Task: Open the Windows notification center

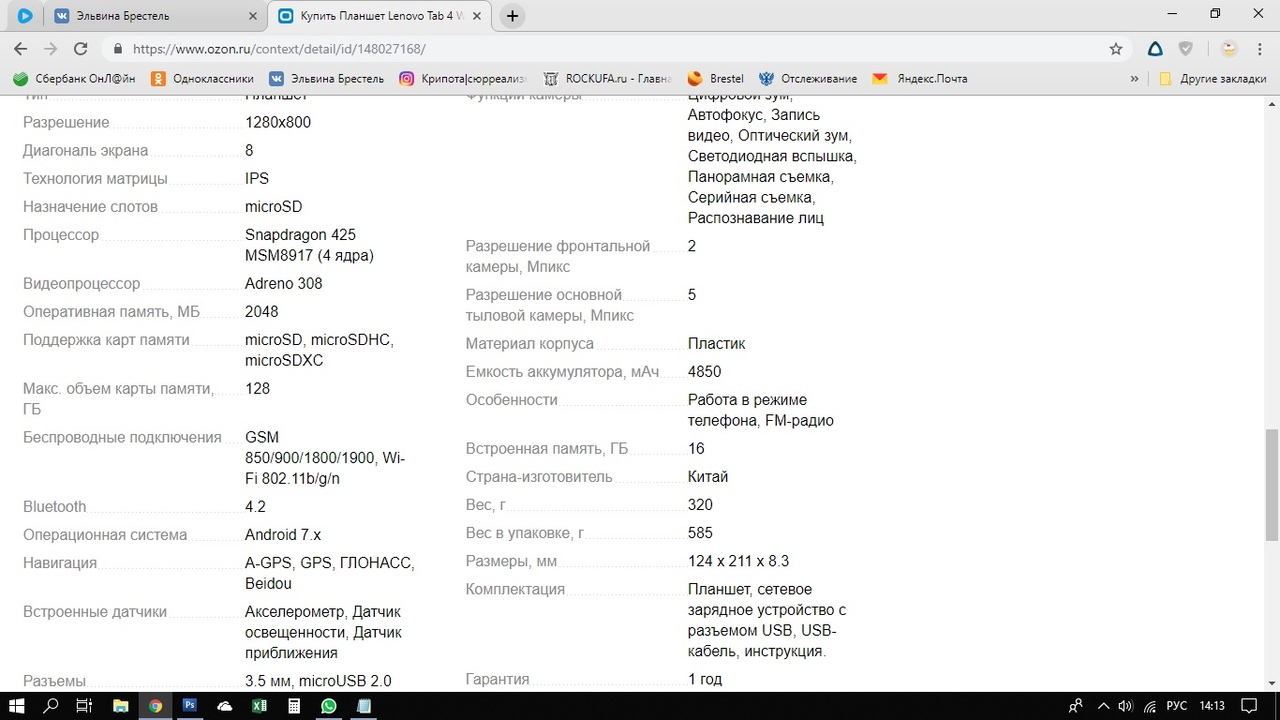Action: [1248, 706]
